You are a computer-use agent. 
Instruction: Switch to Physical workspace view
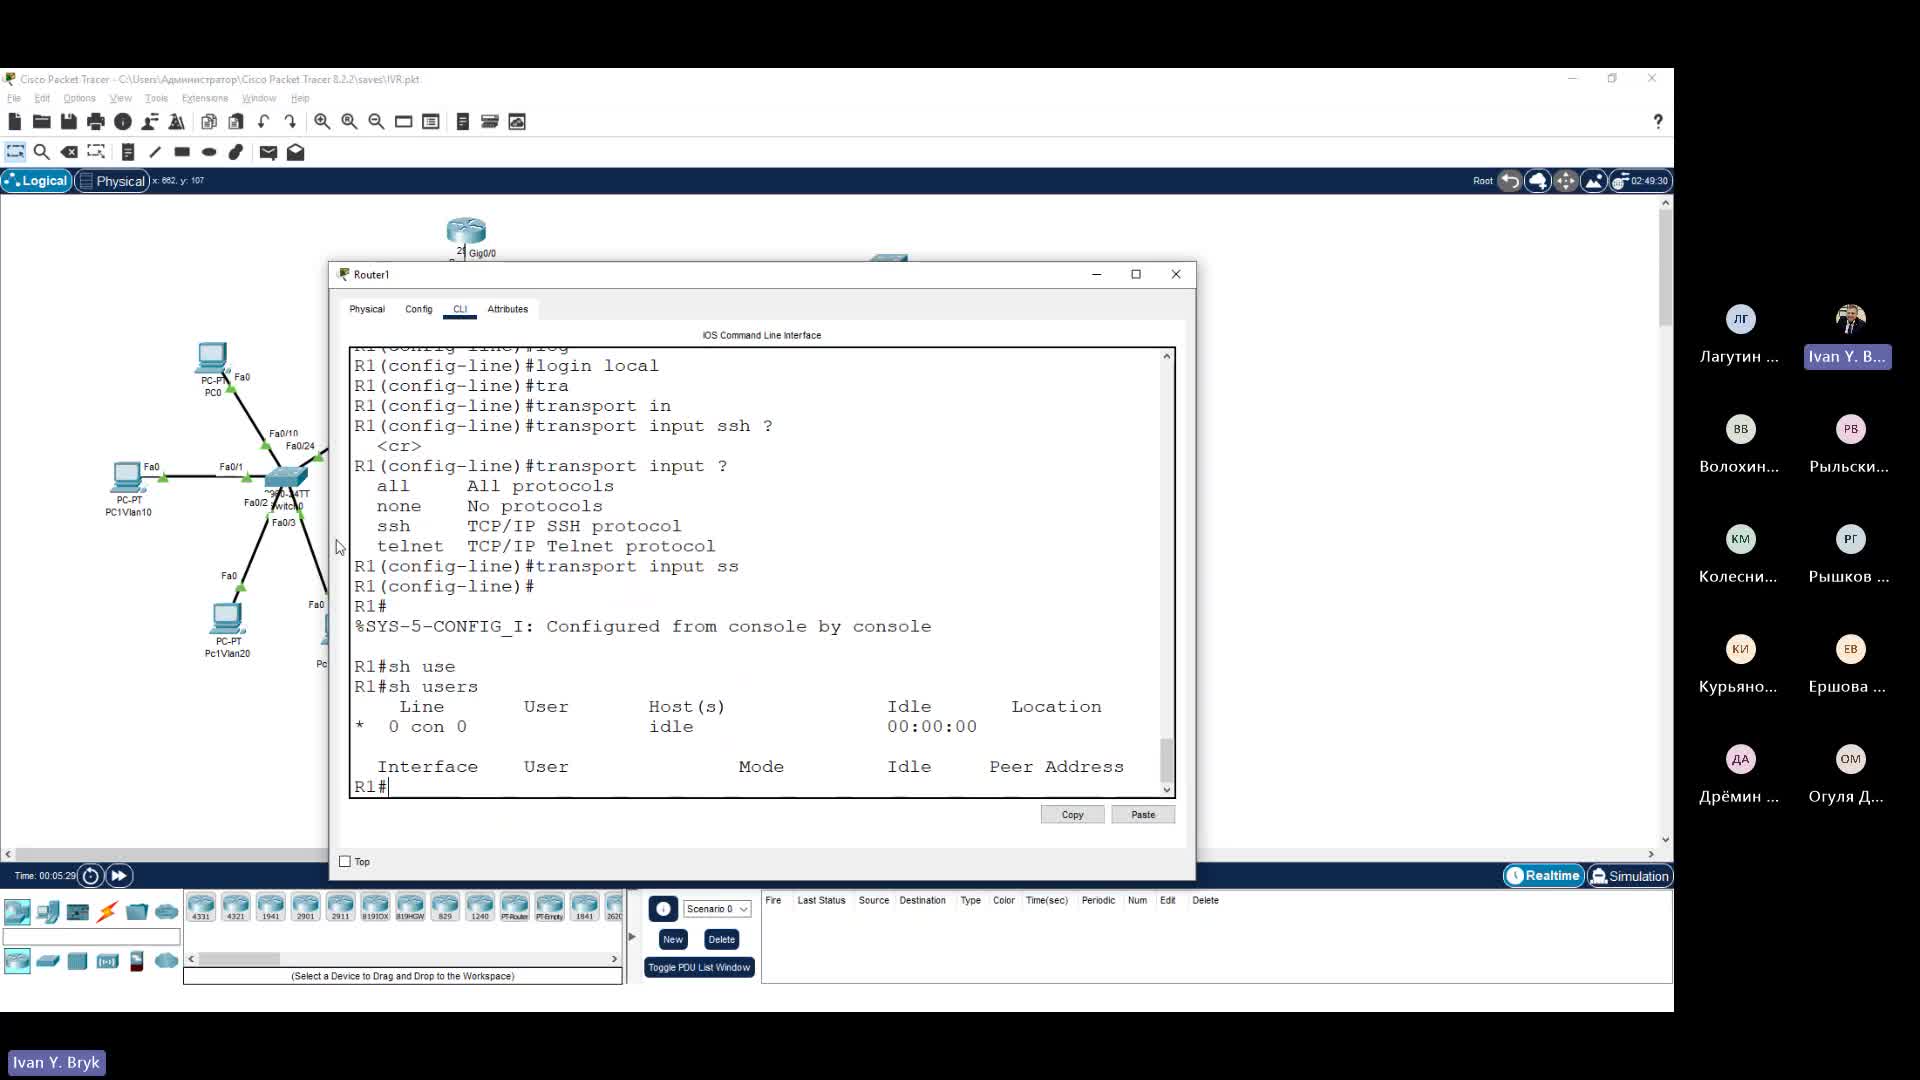(x=112, y=181)
